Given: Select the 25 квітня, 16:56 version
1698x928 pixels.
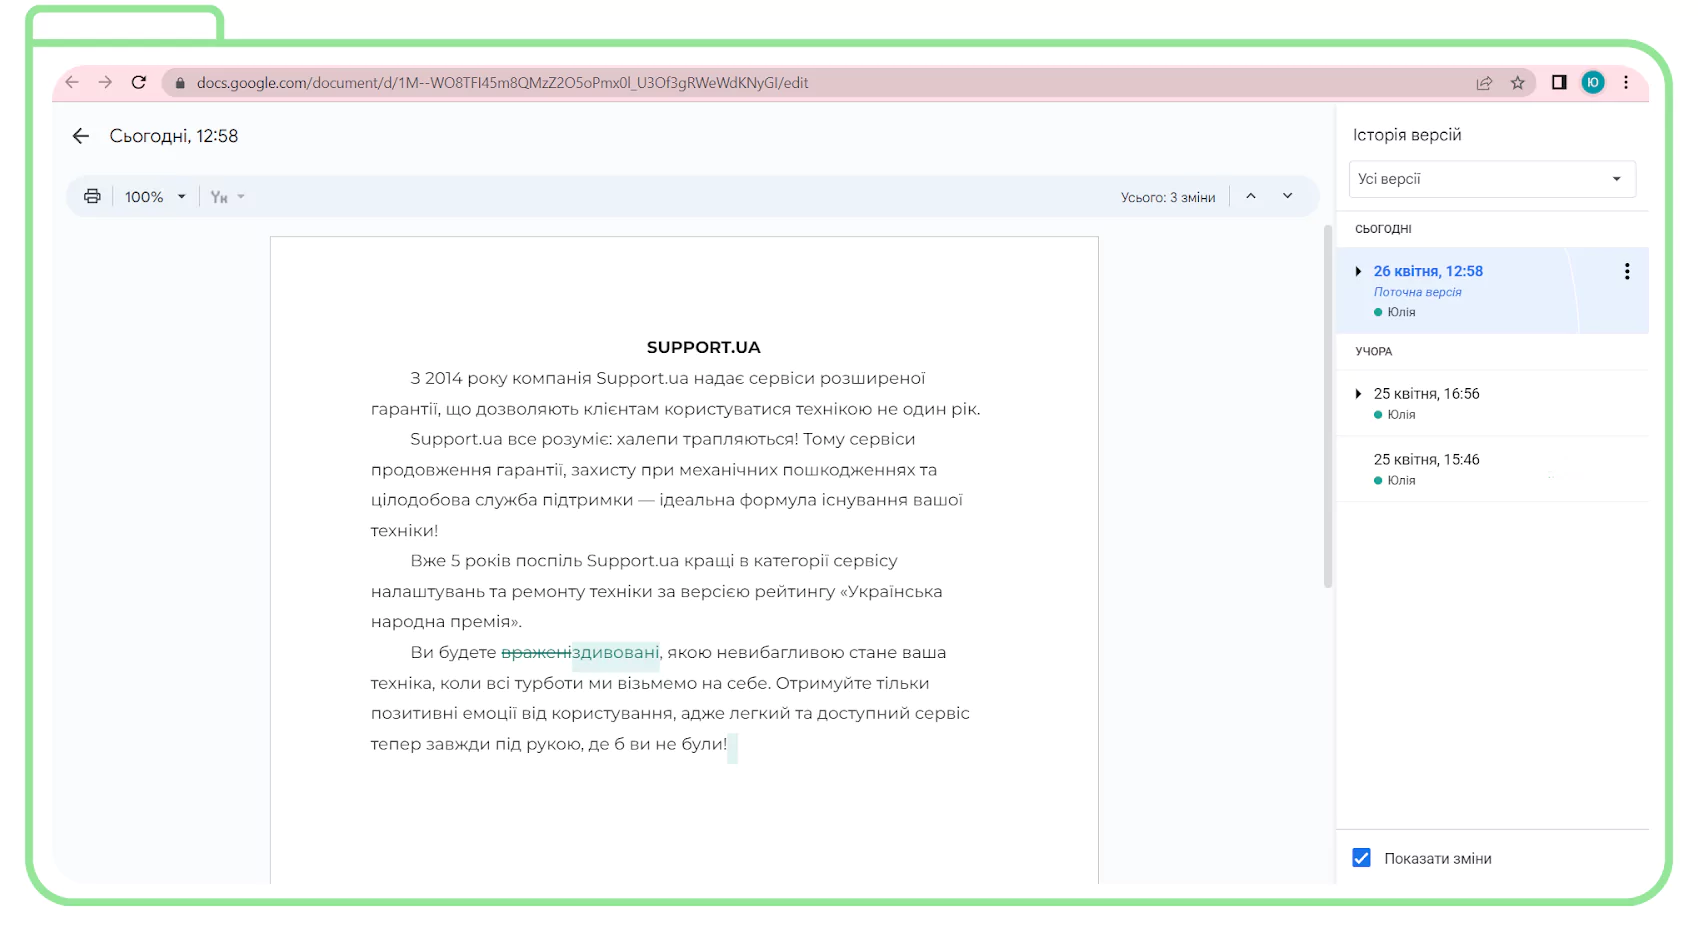Looking at the screenshot, I should tap(1492, 404).
